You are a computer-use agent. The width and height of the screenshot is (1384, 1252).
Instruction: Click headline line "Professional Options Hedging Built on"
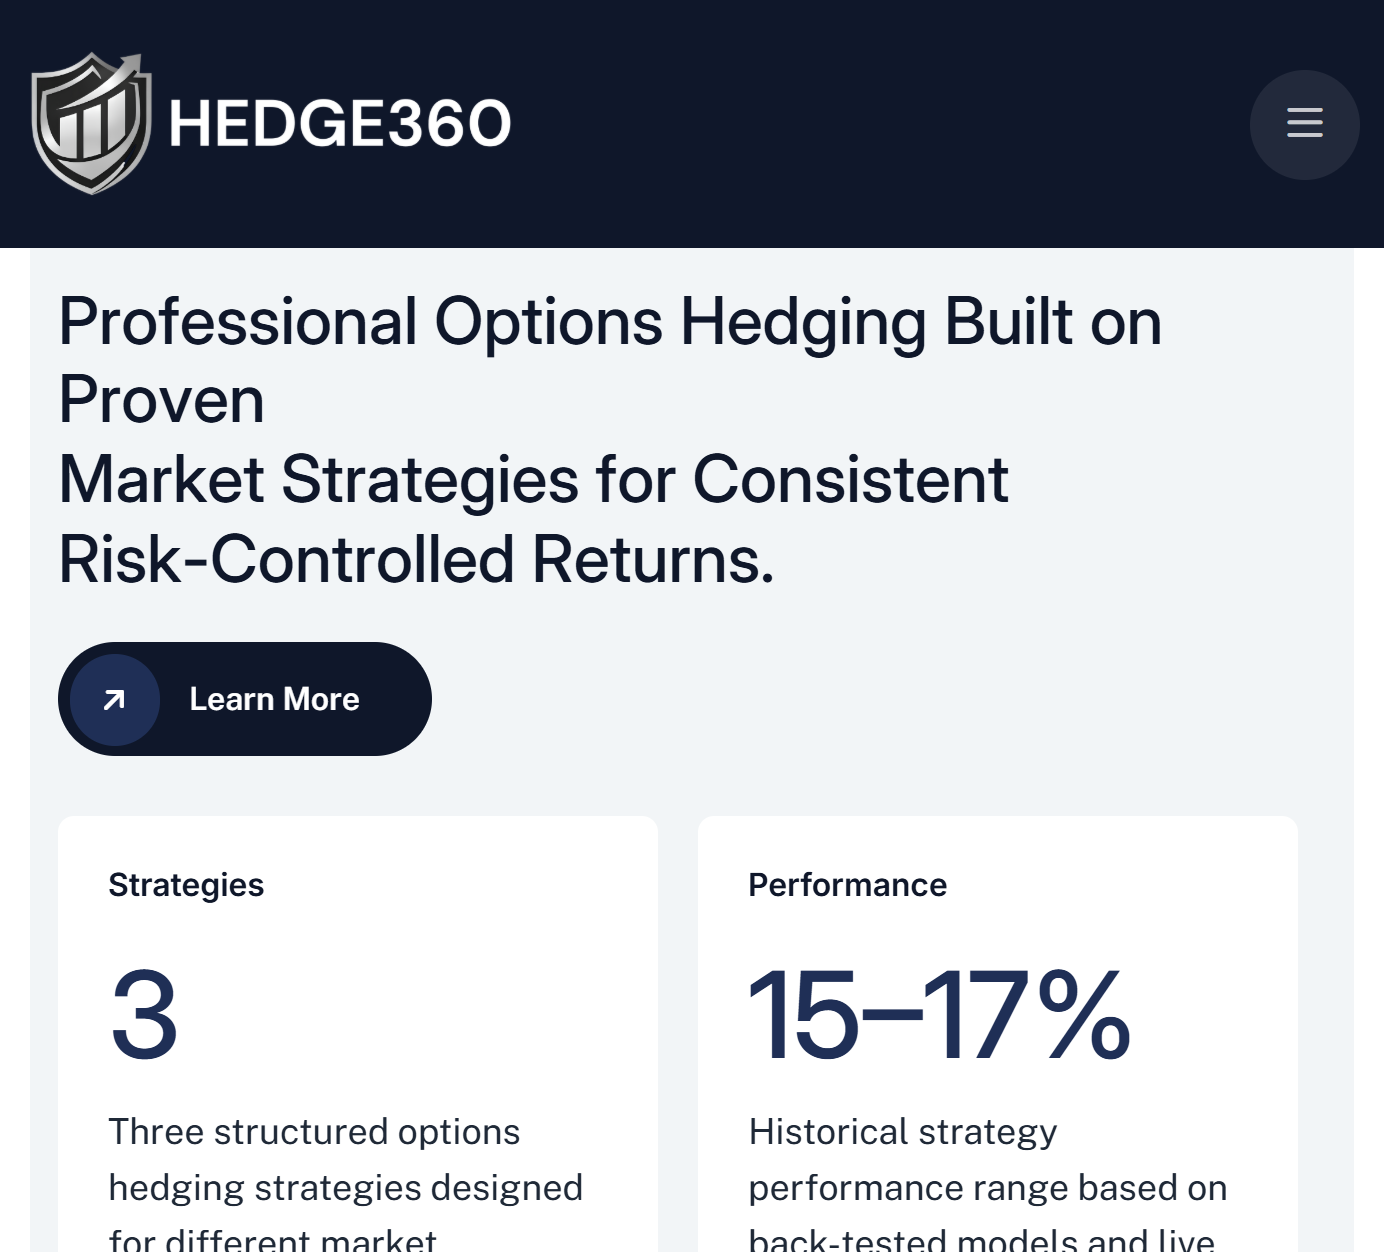click(610, 322)
